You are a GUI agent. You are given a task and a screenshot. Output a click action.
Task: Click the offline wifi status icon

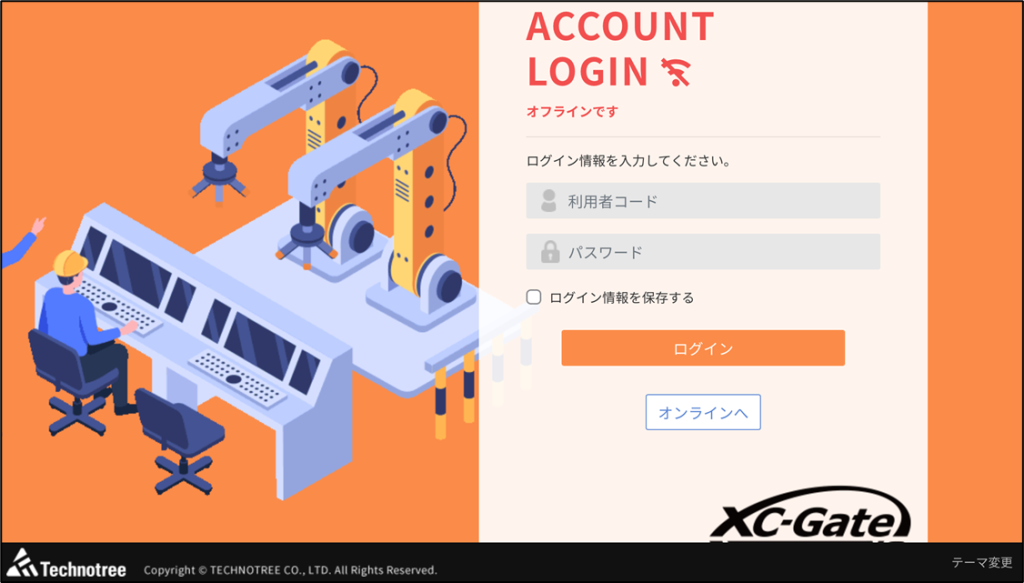pyautogui.click(x=675, y=72)
